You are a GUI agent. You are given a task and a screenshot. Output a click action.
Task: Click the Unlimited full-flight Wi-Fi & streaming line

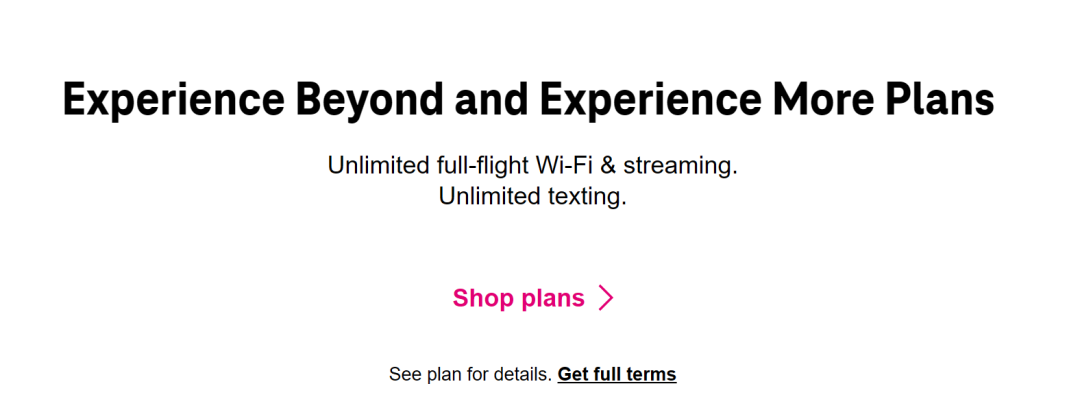(532, 165)
